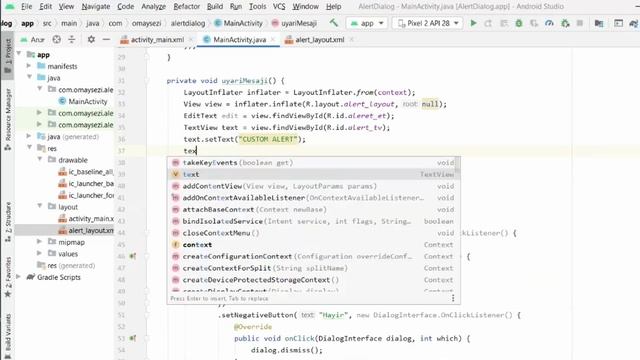Screen dimensions: 640x360
Task: Close the activity_main.xml tab
Action: tap(191, 40)
